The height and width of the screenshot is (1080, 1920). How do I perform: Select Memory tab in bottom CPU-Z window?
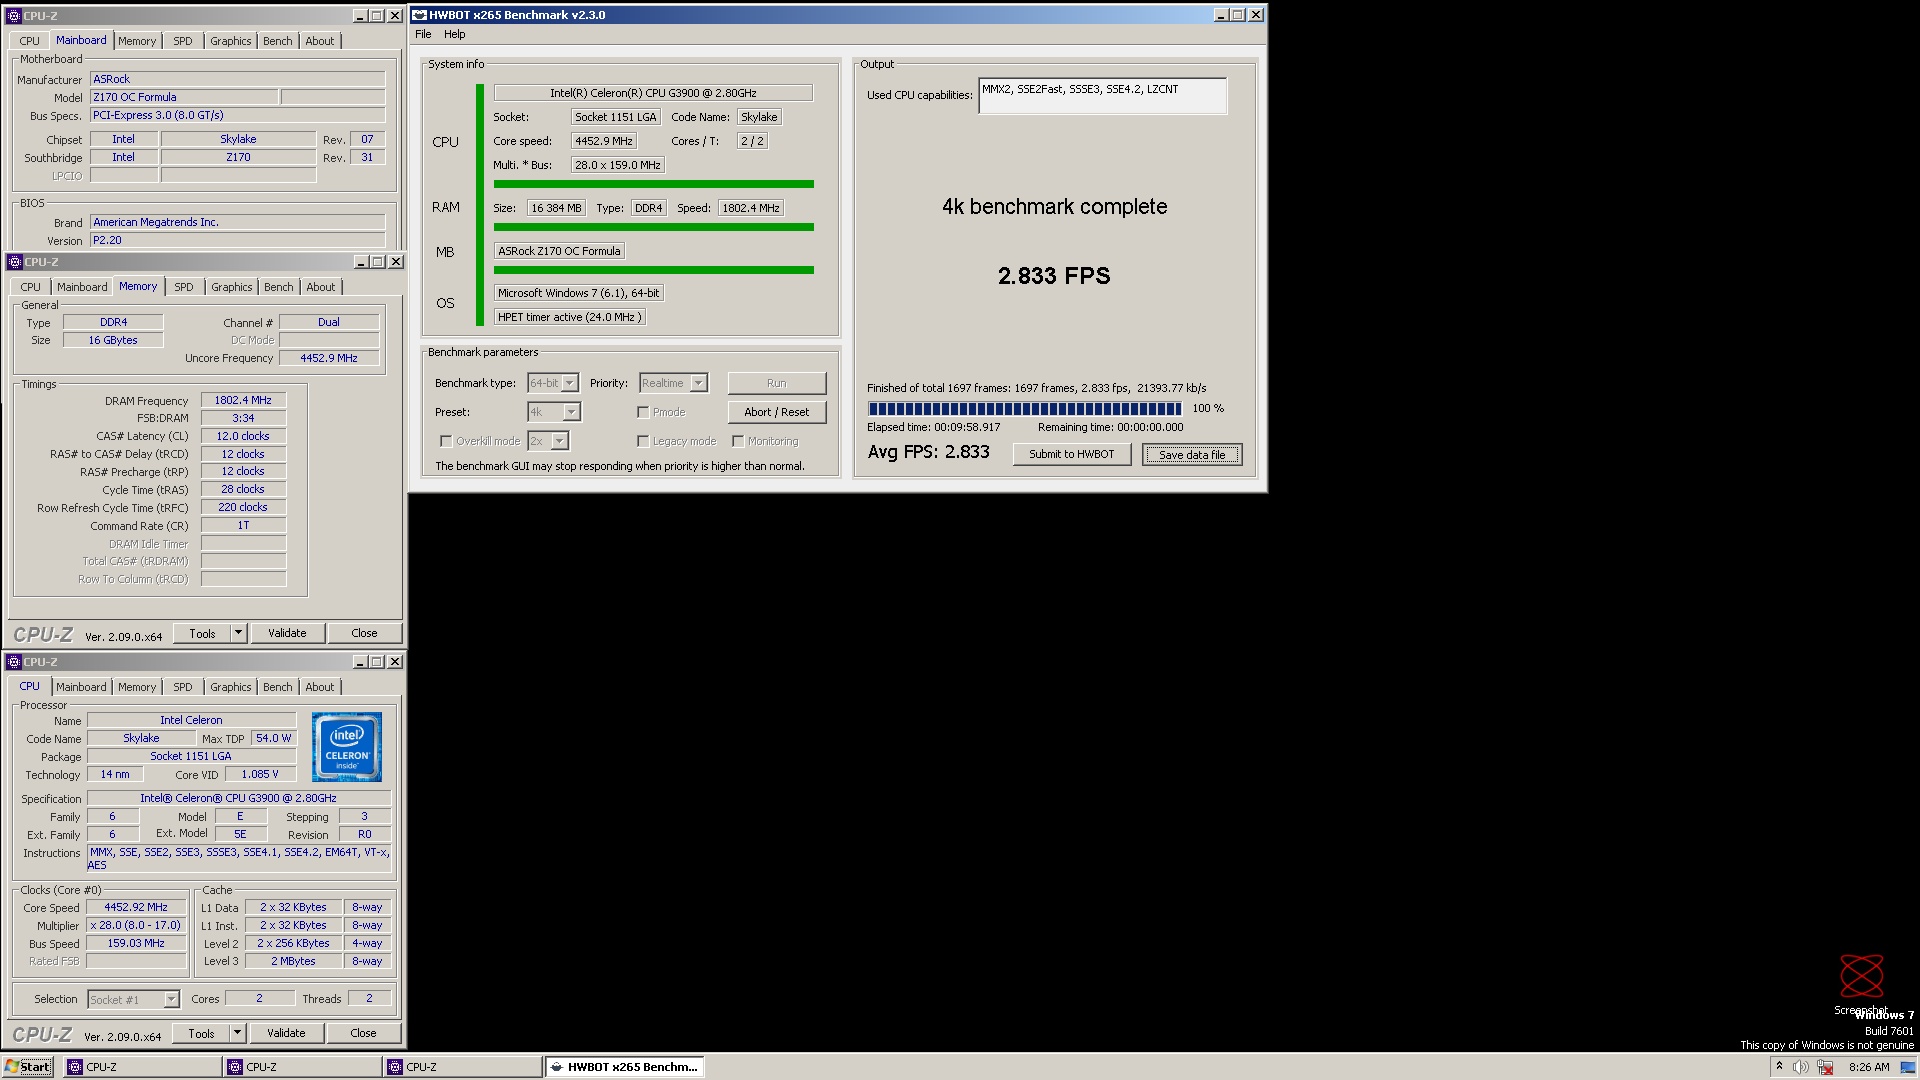[137, 687]
